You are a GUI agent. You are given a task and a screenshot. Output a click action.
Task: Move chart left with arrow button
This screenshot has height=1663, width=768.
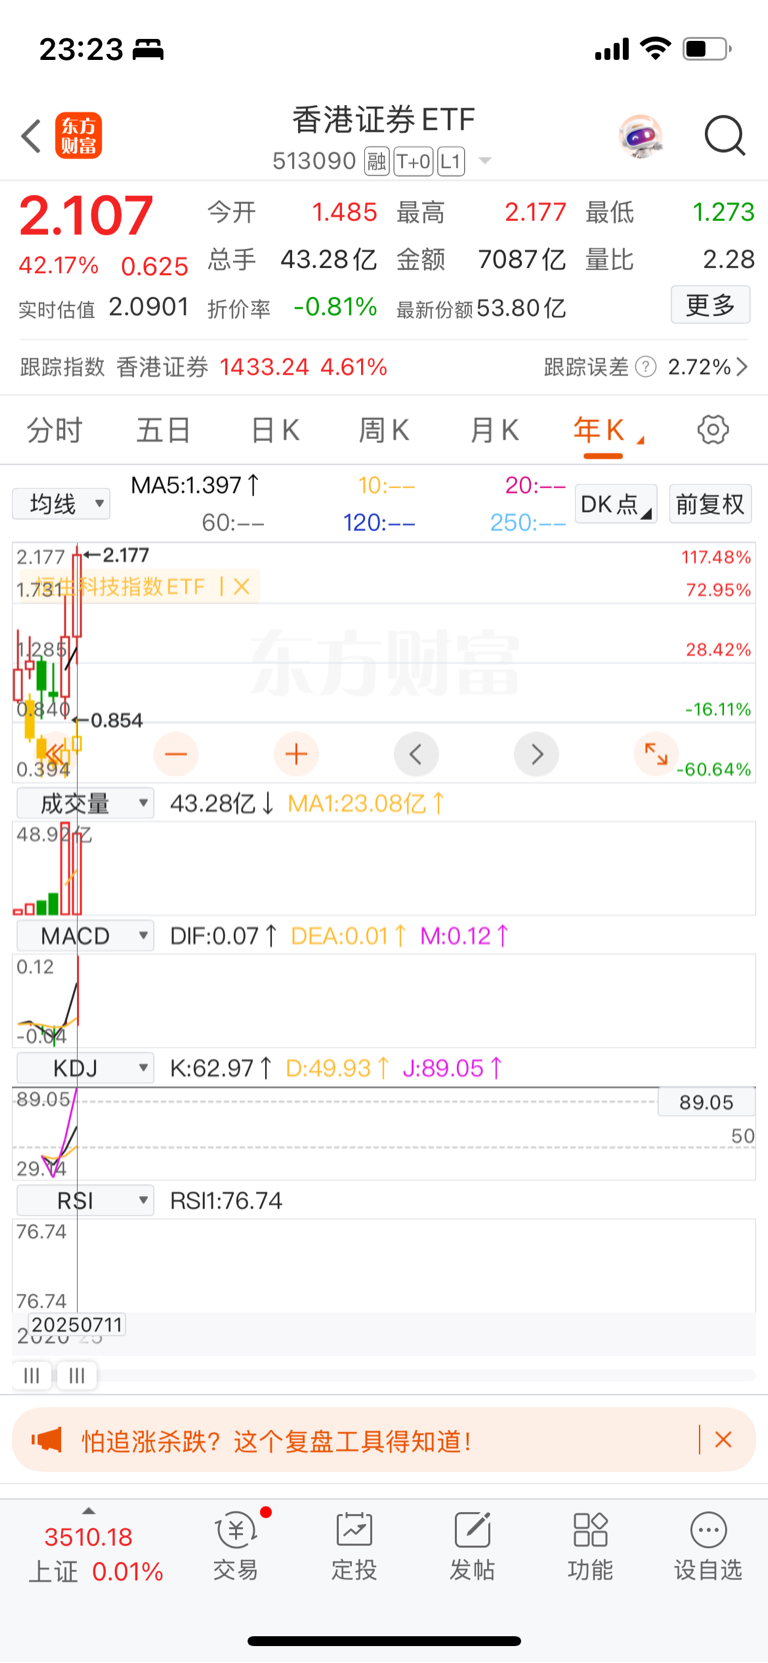[416, 754]
